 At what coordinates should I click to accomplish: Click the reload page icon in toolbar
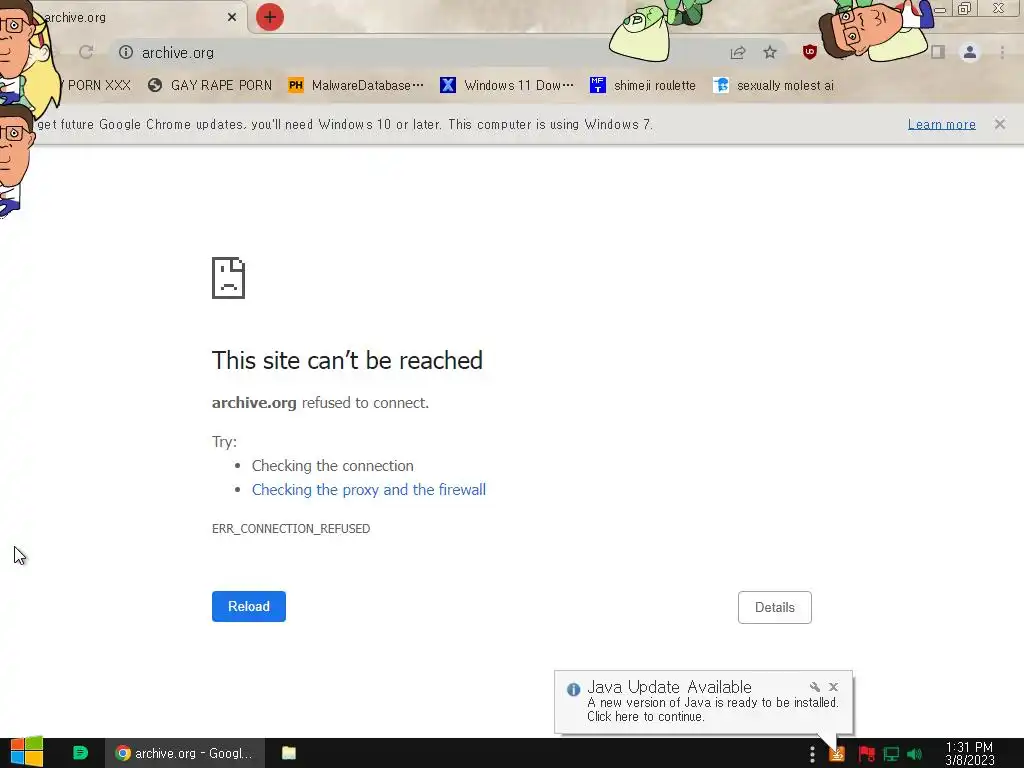click(x=86, y=52)
